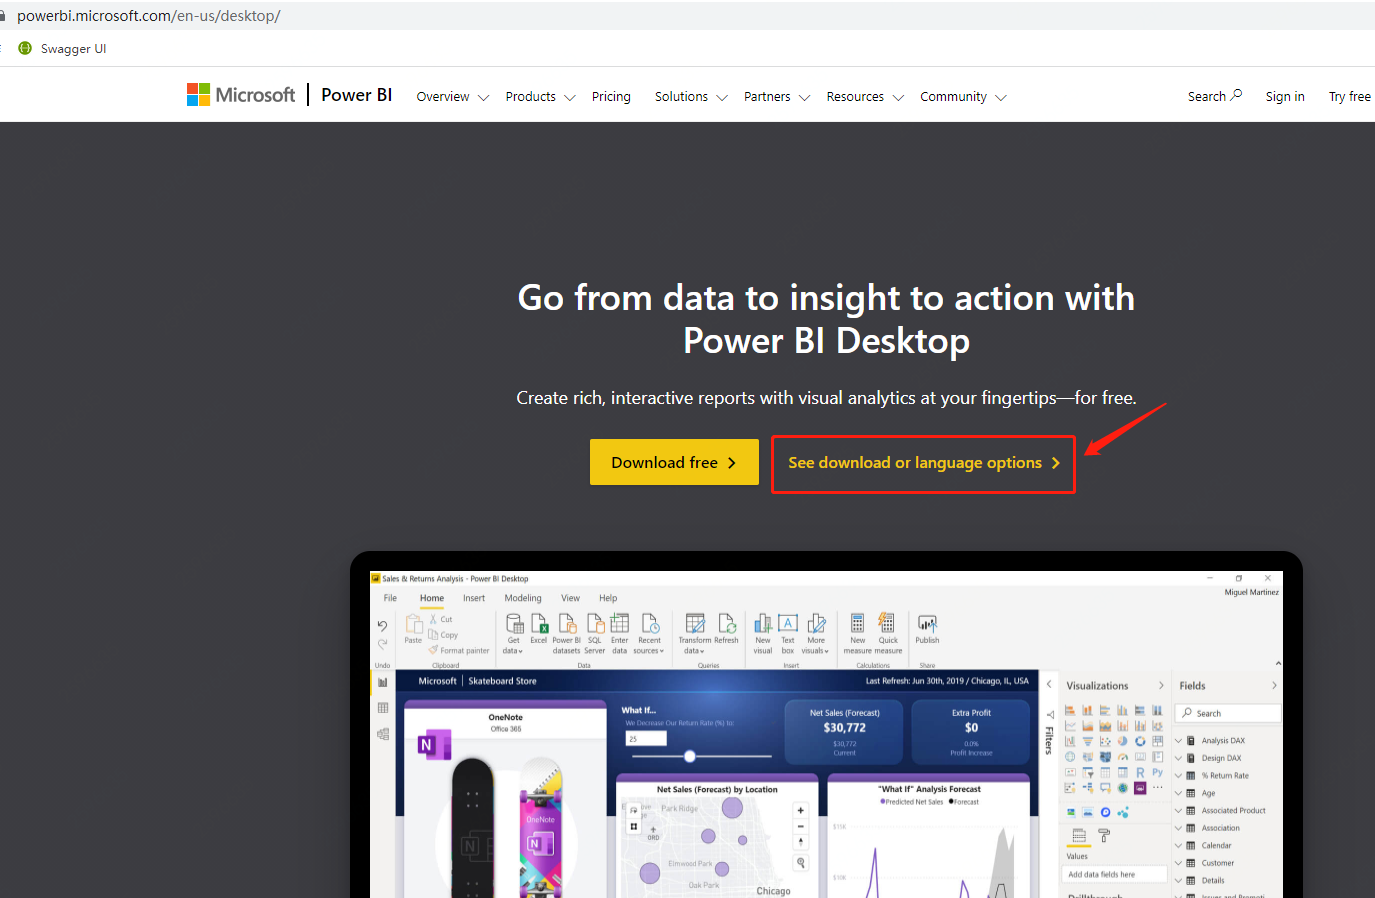1375x898 pixels.
Task: Click See download or language options
Action: (923, 463)
